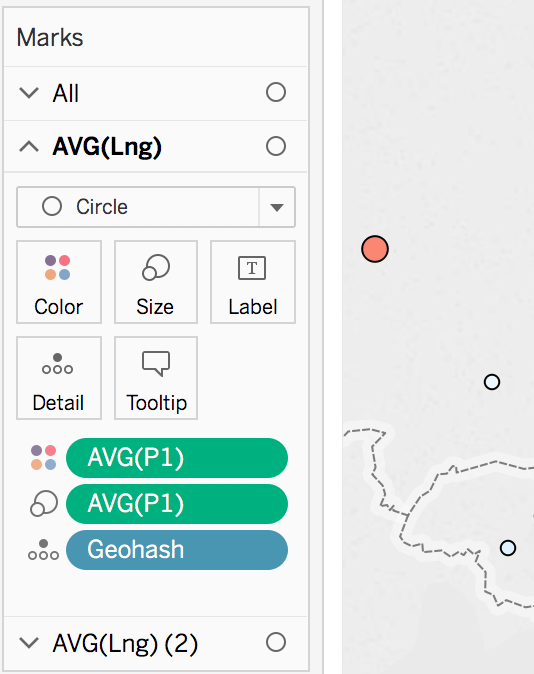Viewport: 534px width, 674px height.
Task: Click the first green AVG(P1) pill
Action: tap(177, 458)
